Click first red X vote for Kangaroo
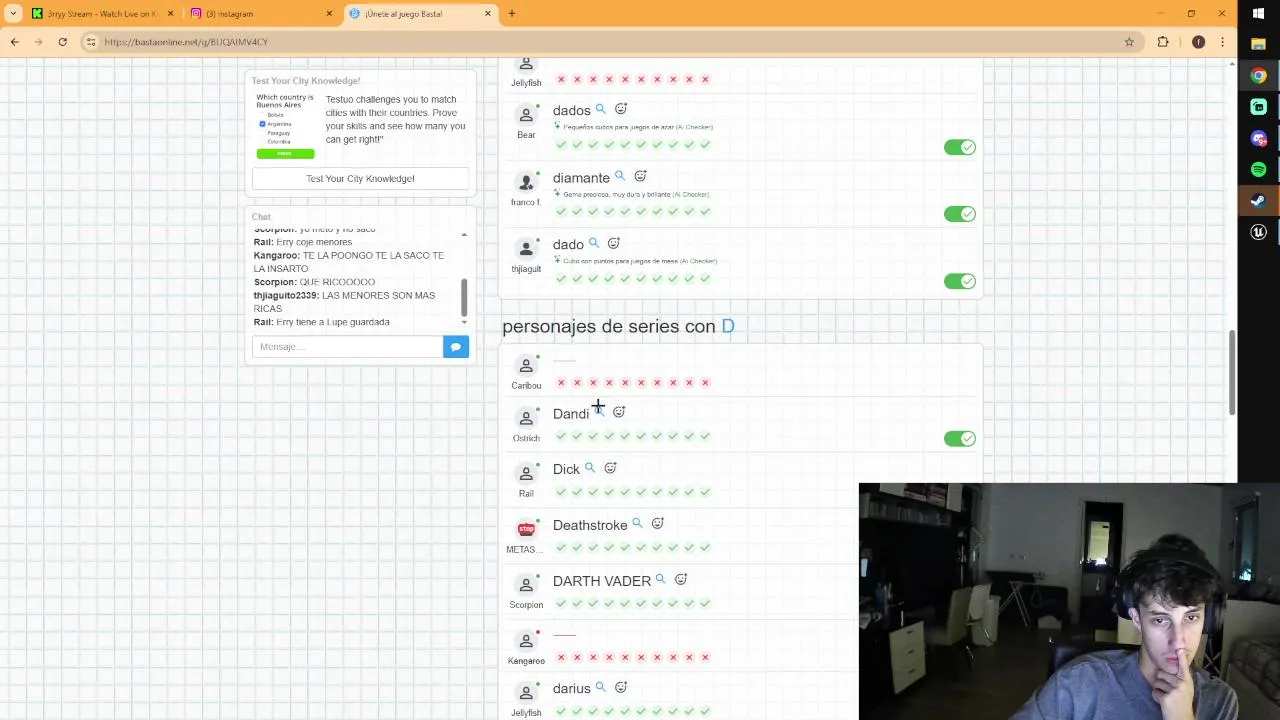This screenshot has width=1280, height=720. click(561, 657)
